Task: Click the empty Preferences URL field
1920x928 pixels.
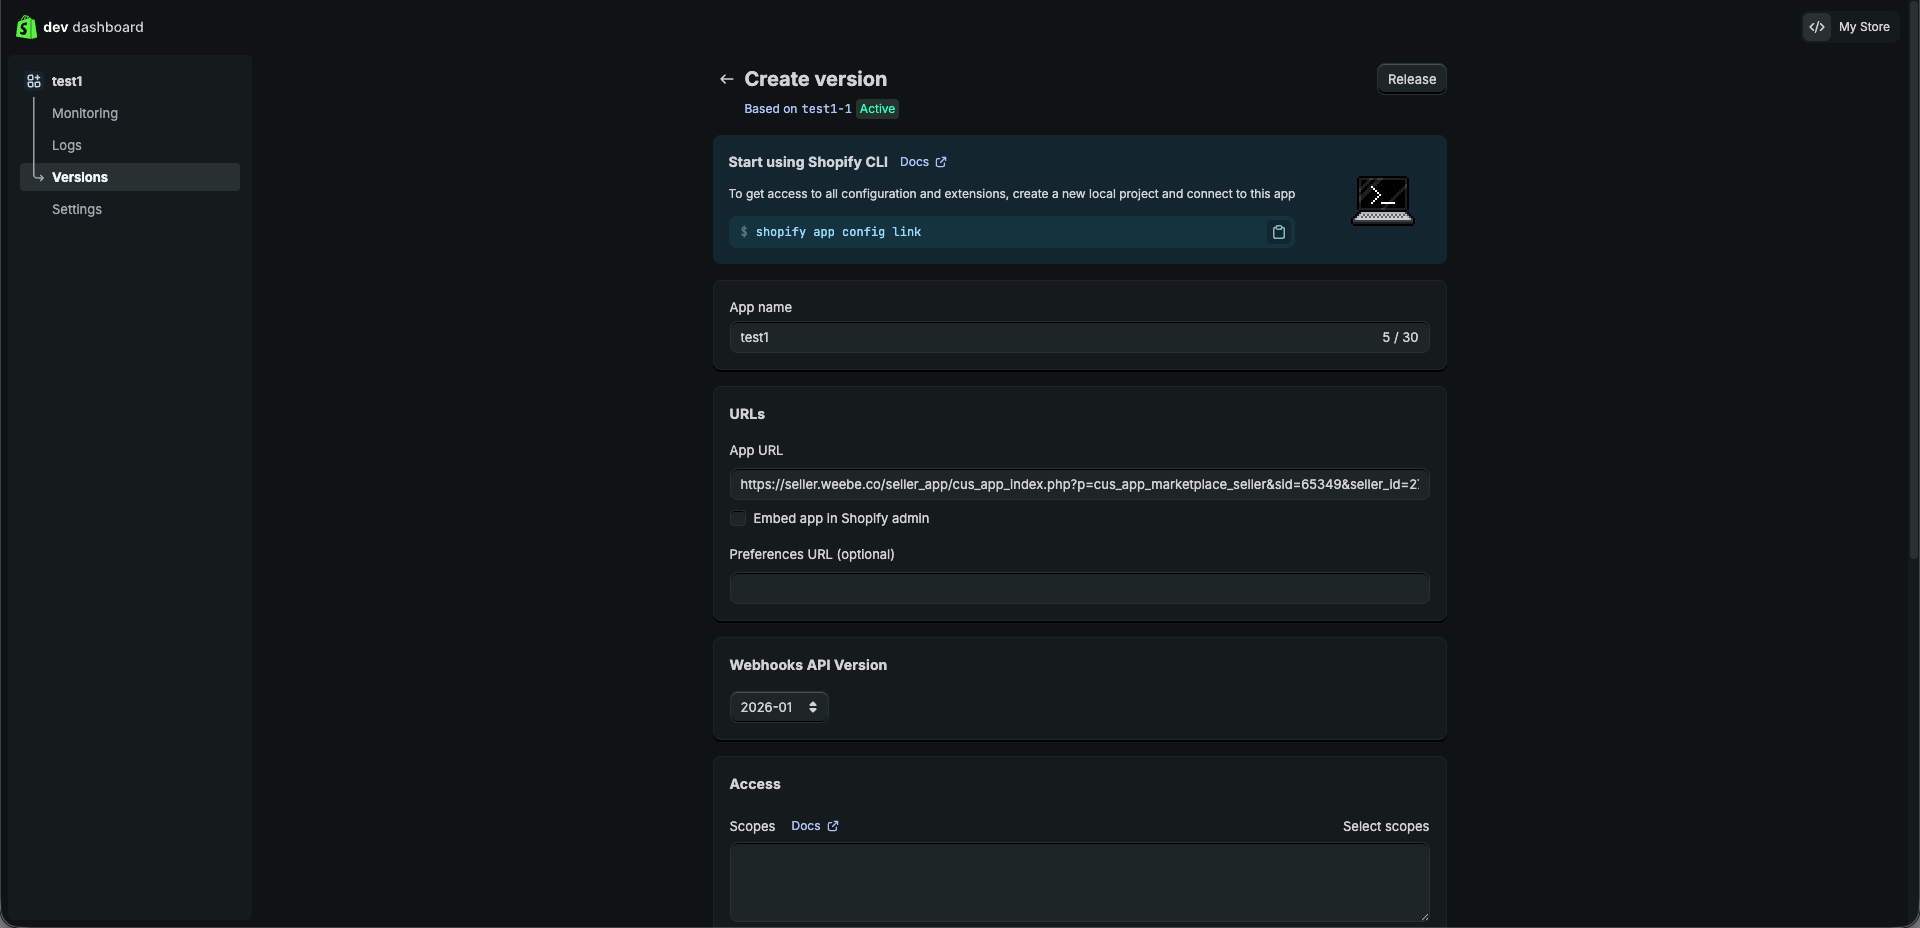Action: point(1078,589)
